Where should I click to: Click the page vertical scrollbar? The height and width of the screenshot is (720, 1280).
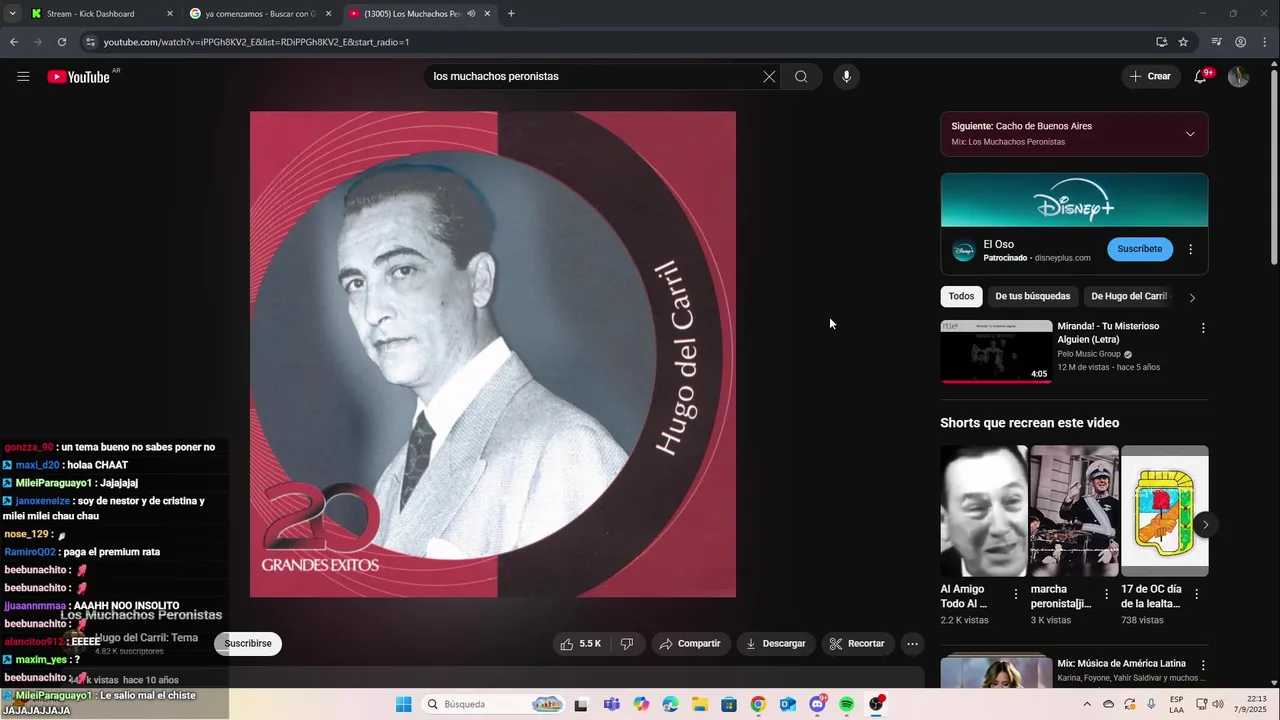point(1274,165)
